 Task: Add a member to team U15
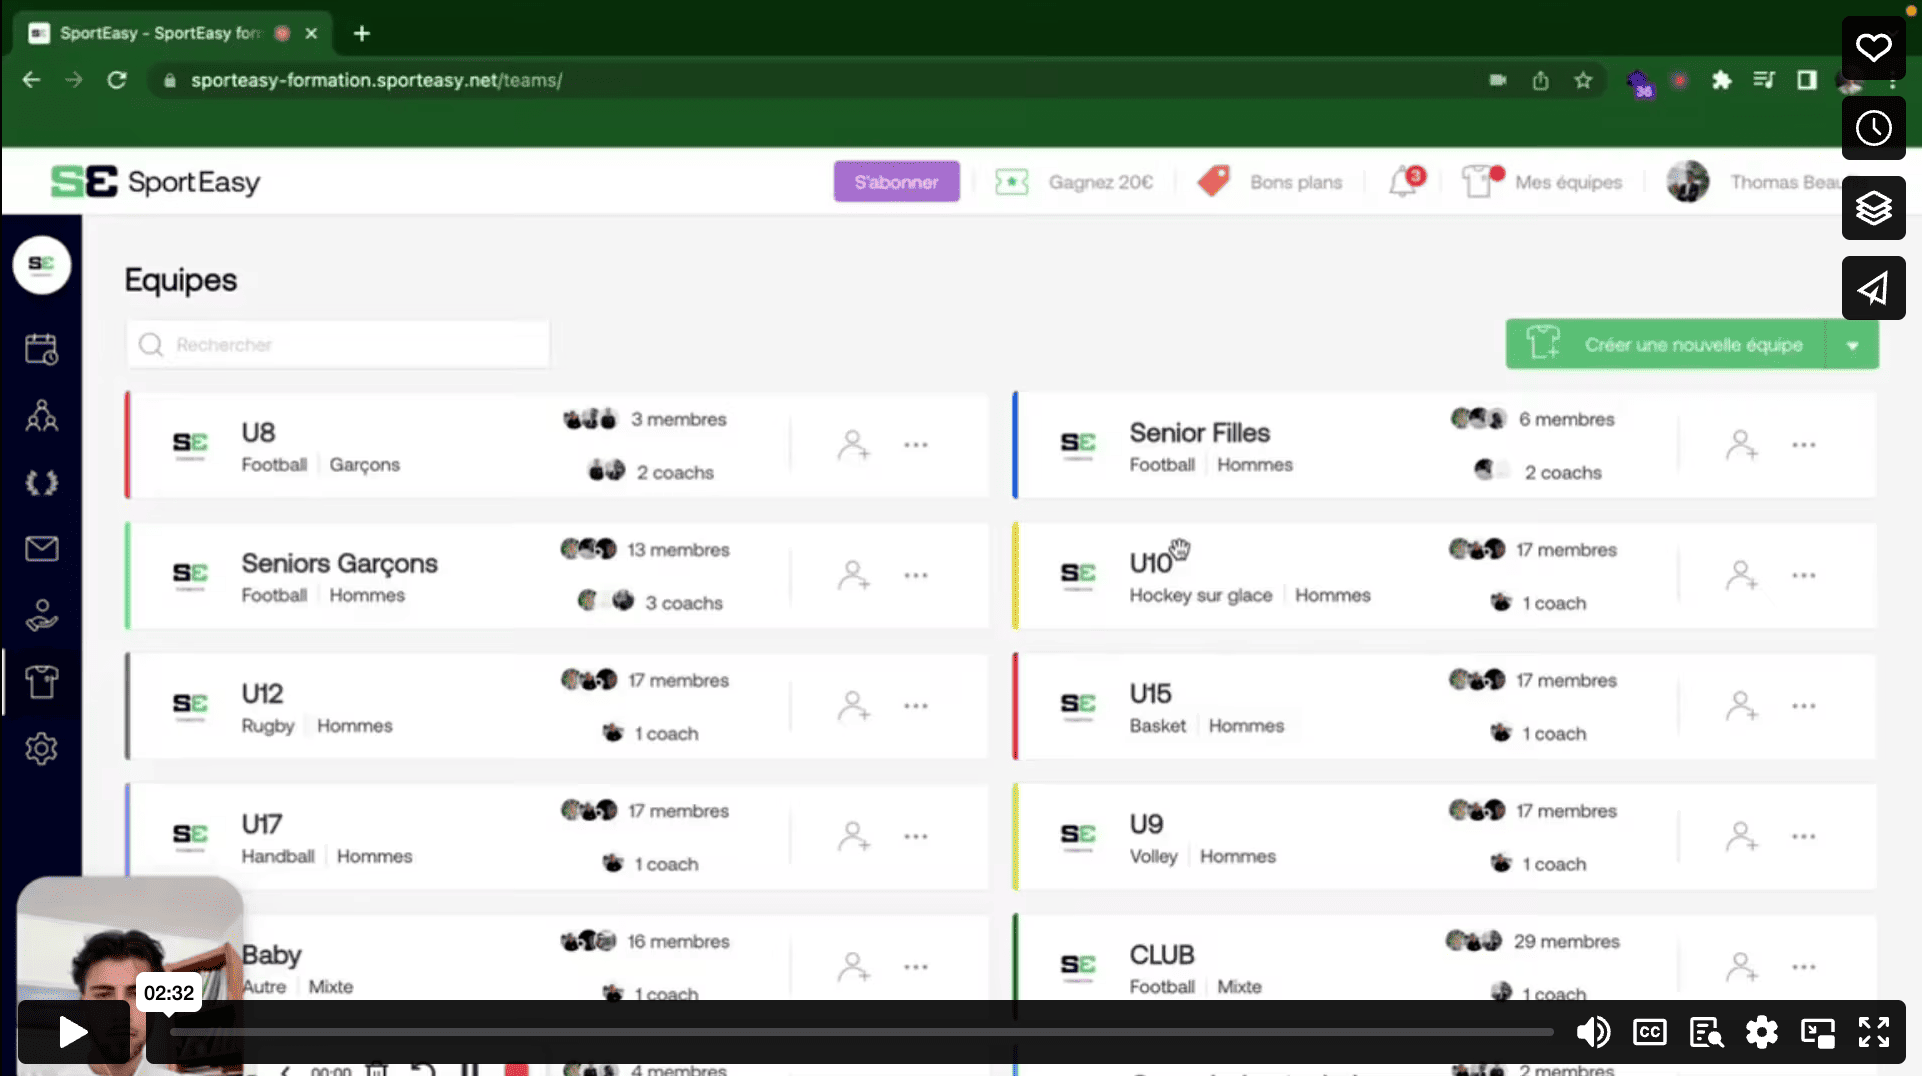[1741, 706]
